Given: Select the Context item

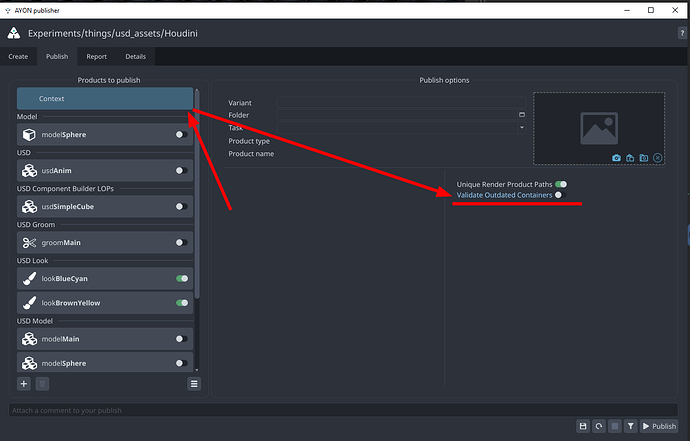Looking at the screenshot, I should click(105, 99).
